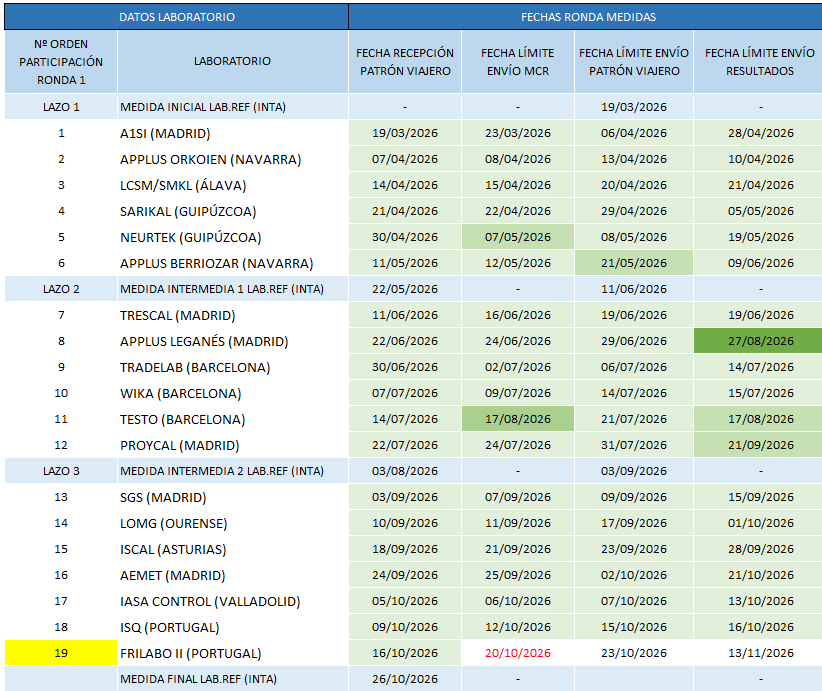This screenshot has height=691, width=822.
Task: Click the TRESCAL (MADRID) cell
Action: tap(233, 315)
